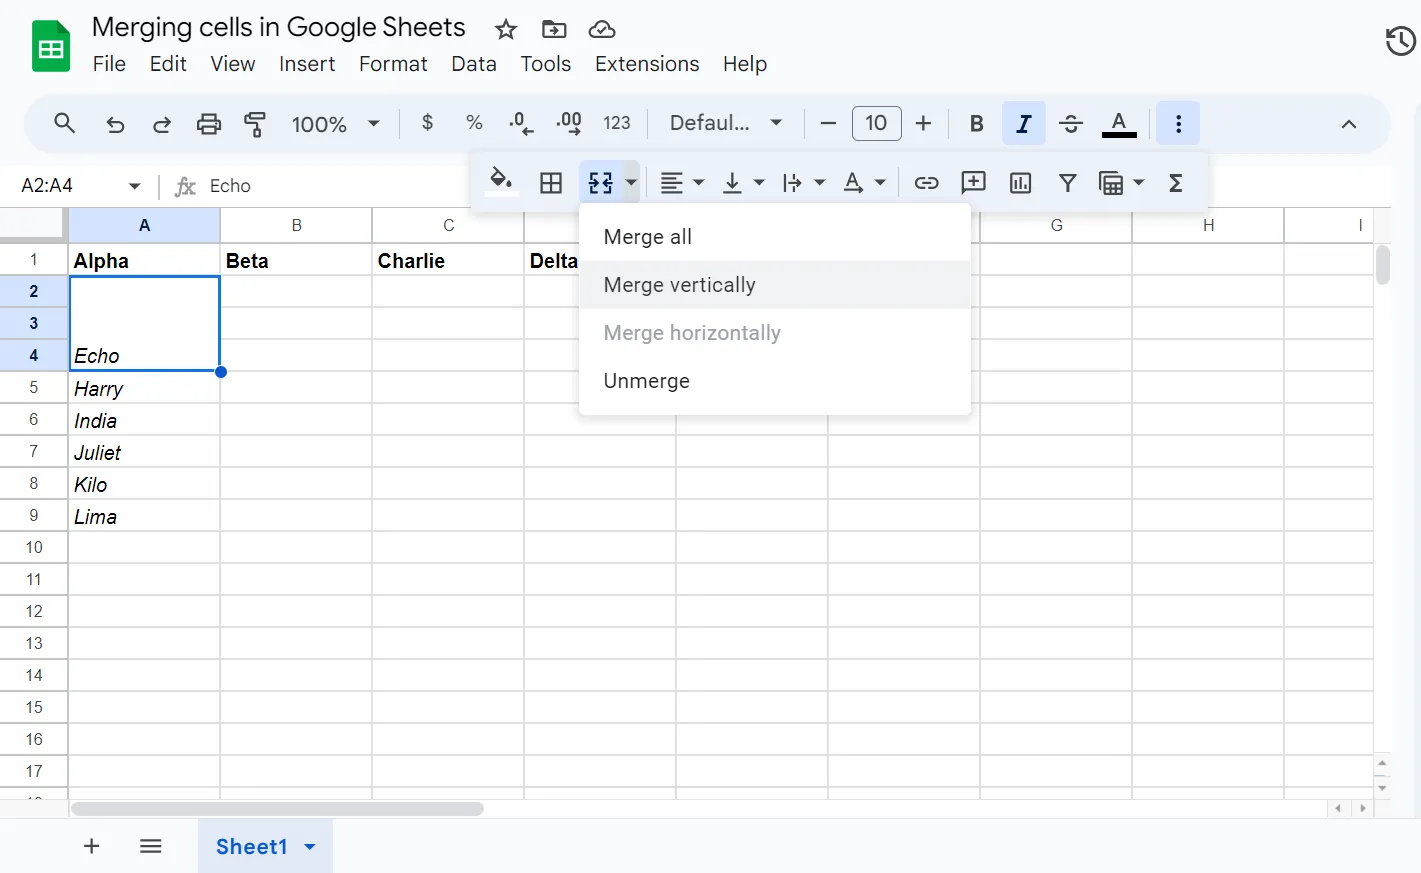The height and width of the screenshot is (873, 1421).
Task: Toggle bold formatting
Action: pyautogui.click(x=977, y=124)
